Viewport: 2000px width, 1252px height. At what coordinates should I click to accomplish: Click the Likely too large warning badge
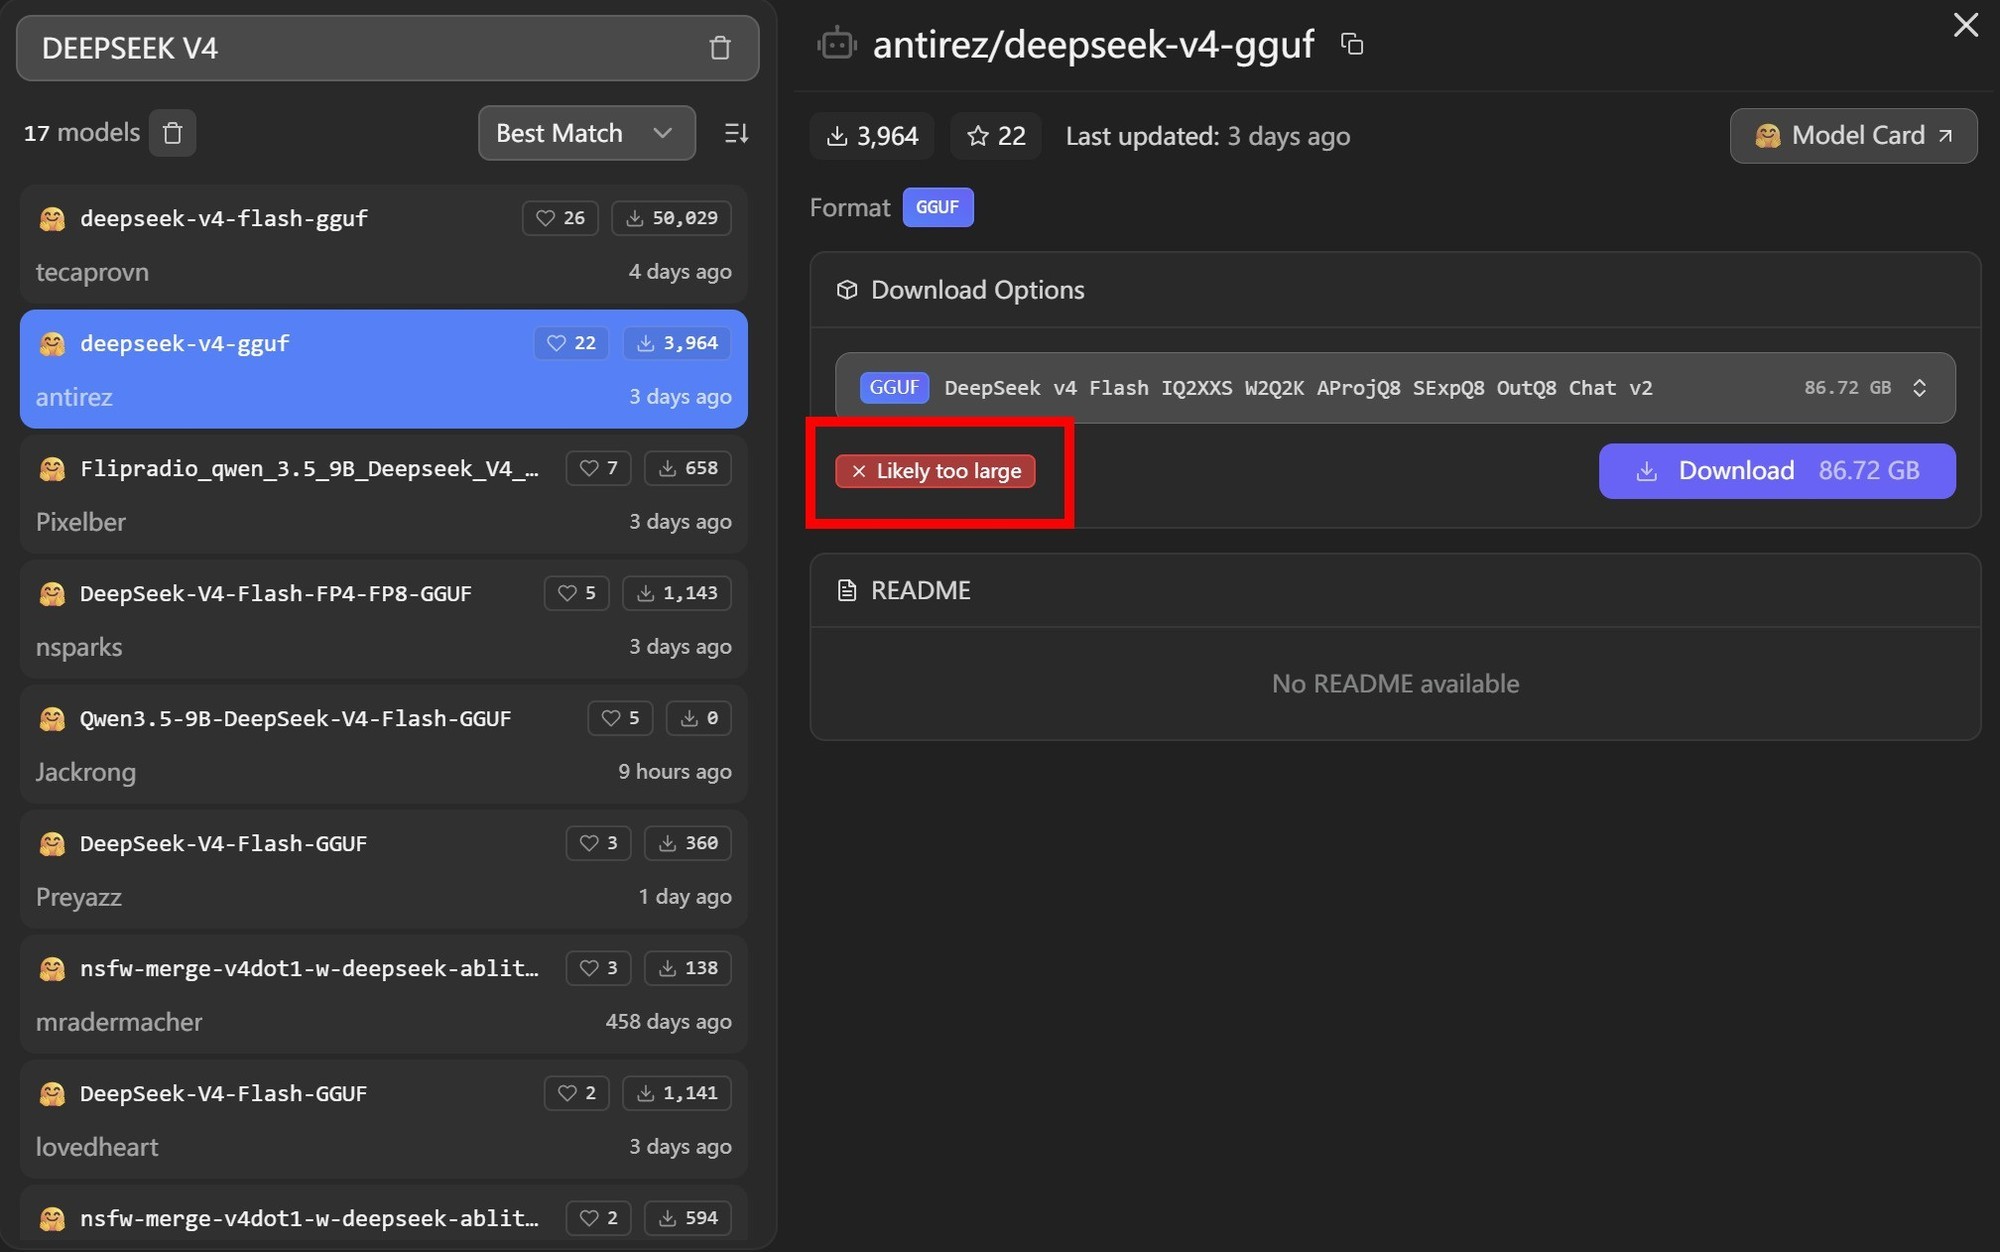tap(935, 471)
